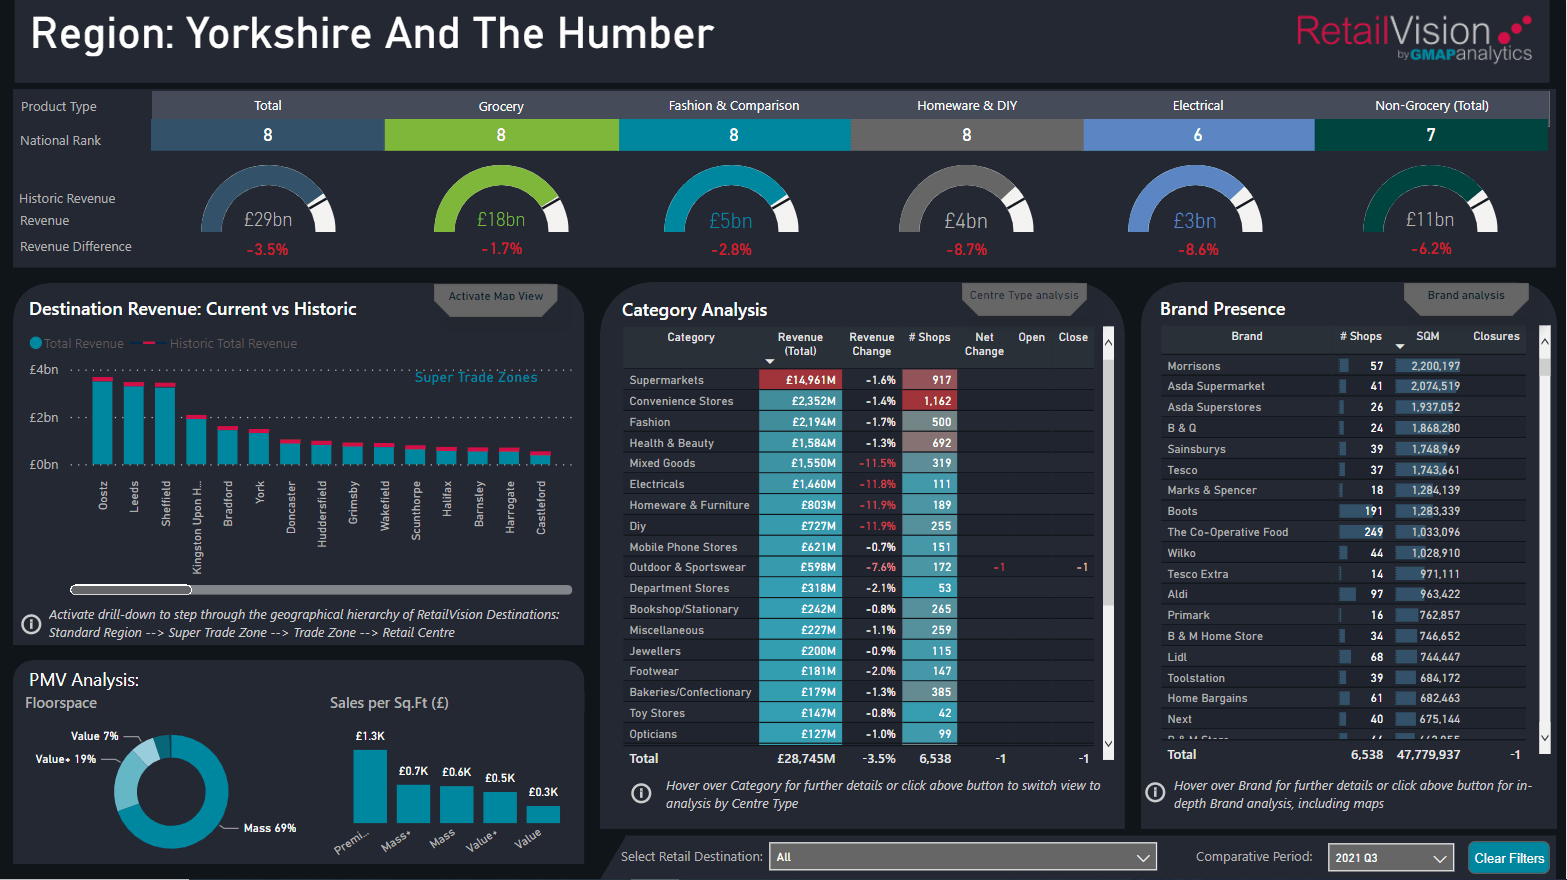The height and width of the screenshot is (880, 1567).
Task: Click the Closures column header in Brand table
Action: 1496,336
